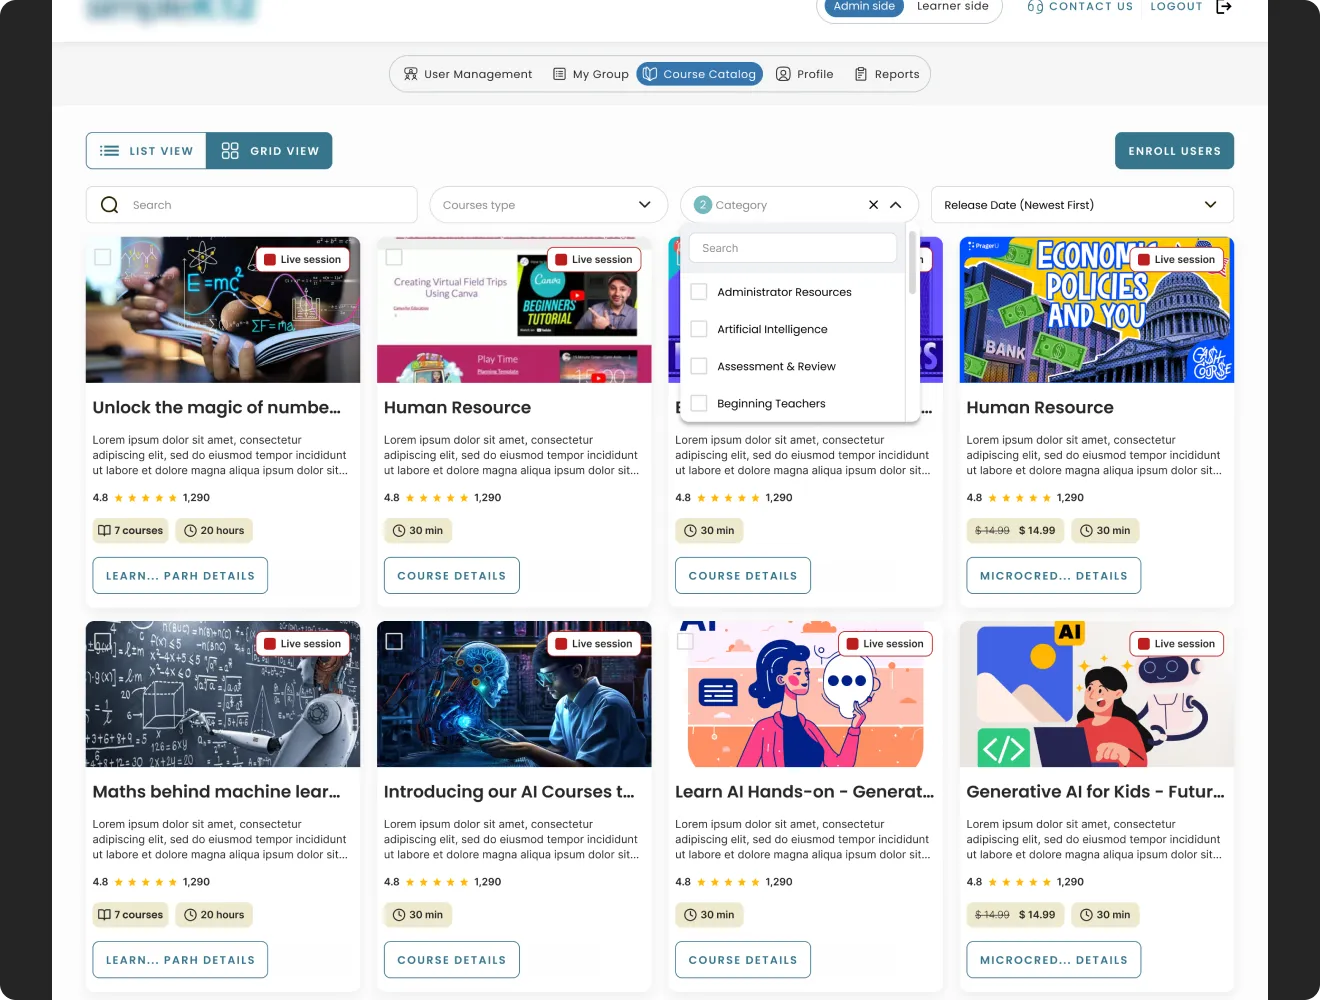Switch to Learner side toggle
The image size is (1320, 1000).
tap(952, 7)
